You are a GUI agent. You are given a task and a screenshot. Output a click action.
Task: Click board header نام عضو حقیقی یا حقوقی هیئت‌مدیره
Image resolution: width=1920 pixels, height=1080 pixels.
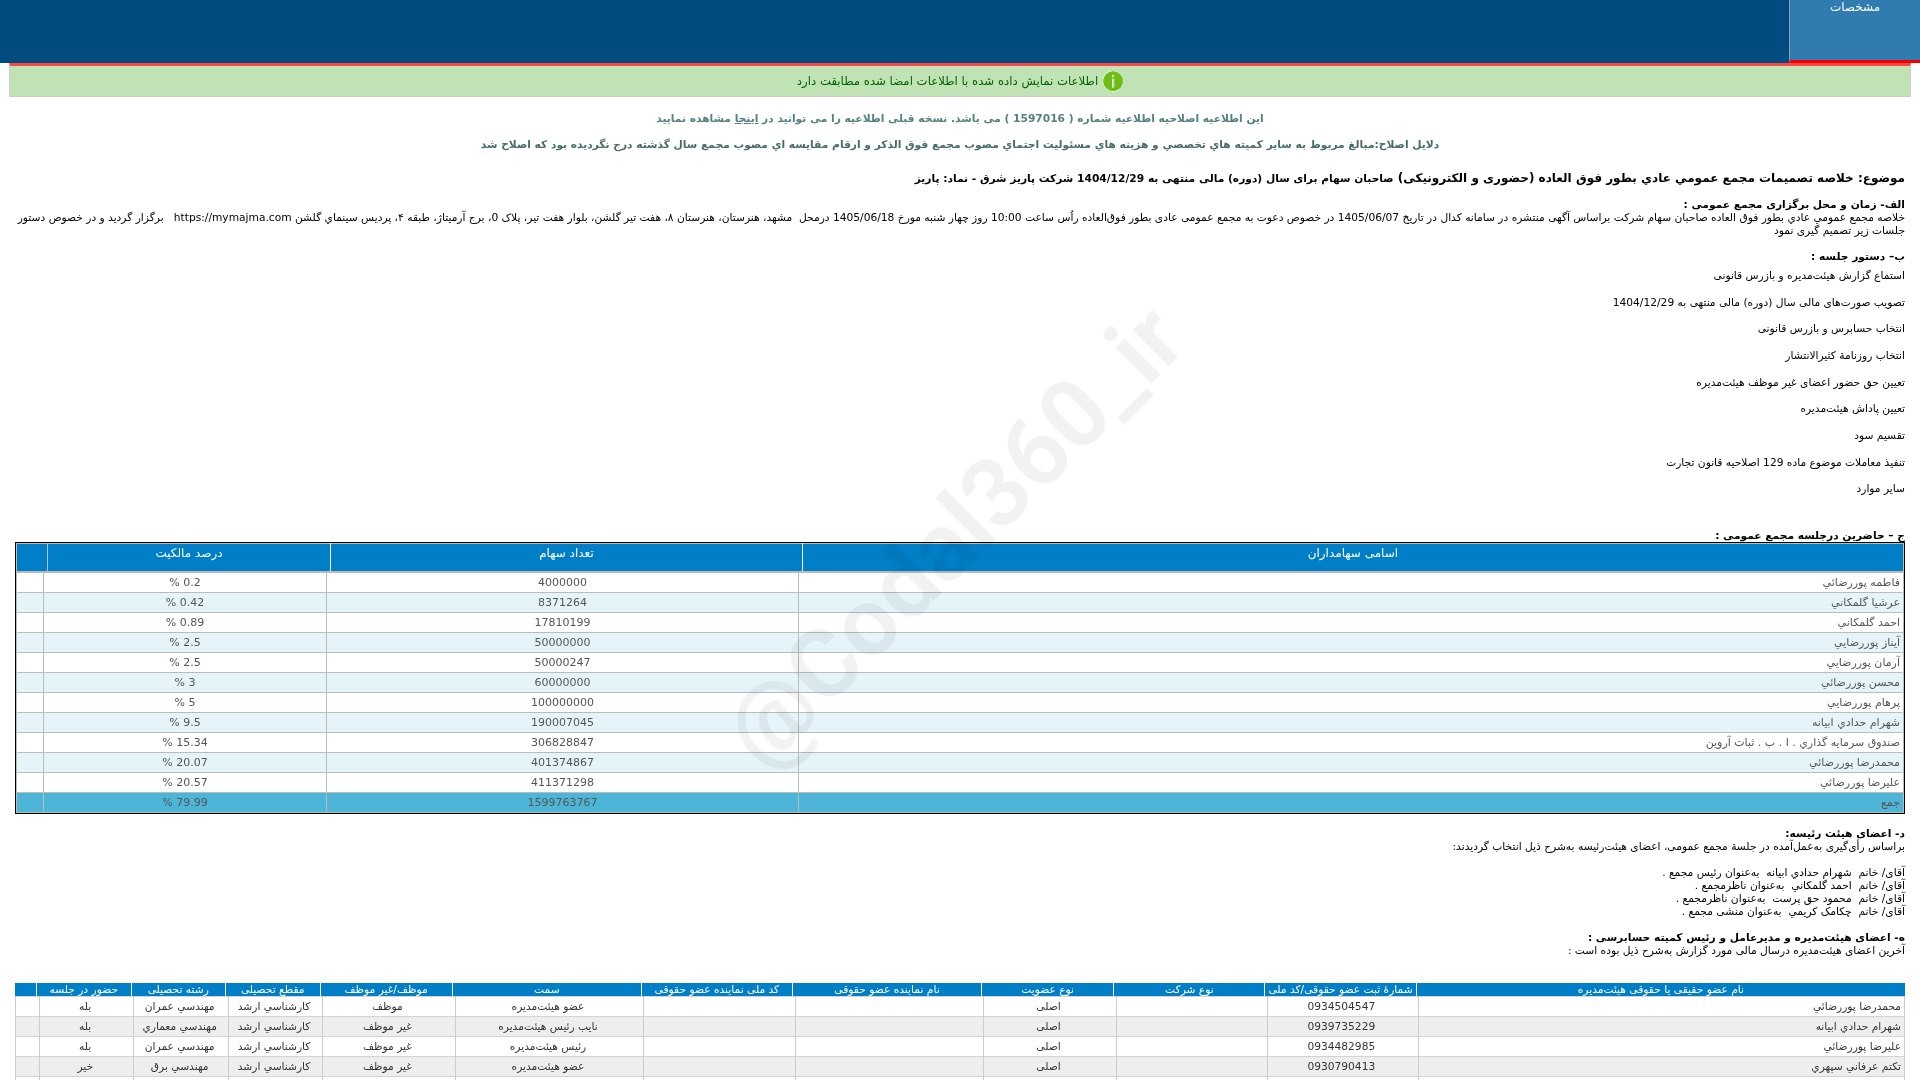coord(1660,990)
